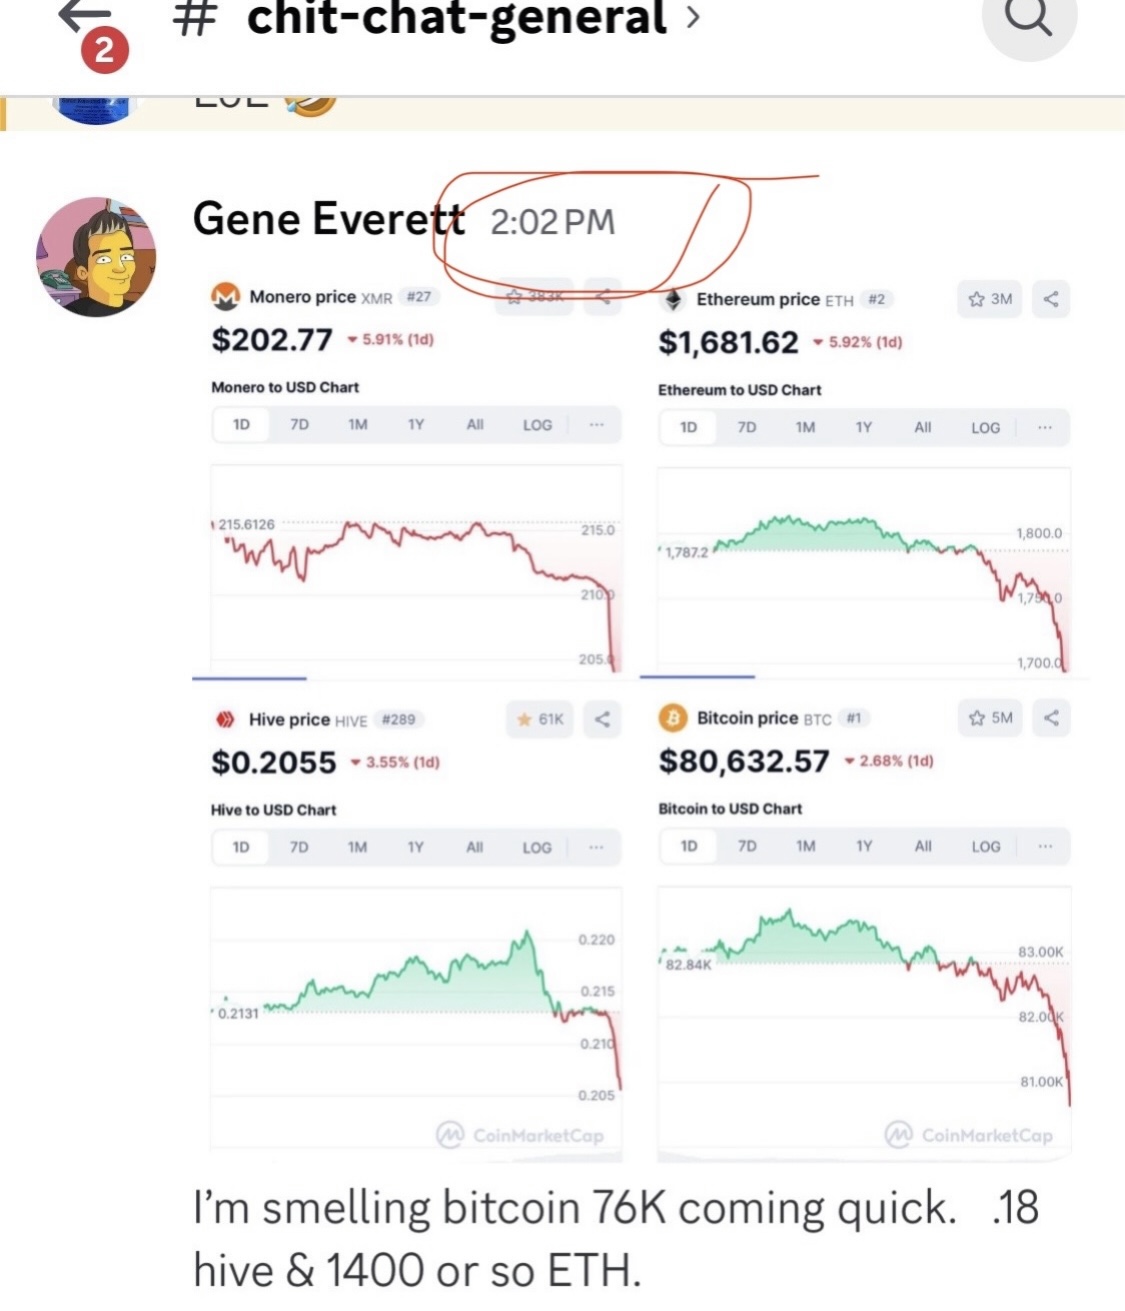1125x1311 pixels.
Task: Toggle LOG scale on Bitcoin chart
Action: point(986,847)
